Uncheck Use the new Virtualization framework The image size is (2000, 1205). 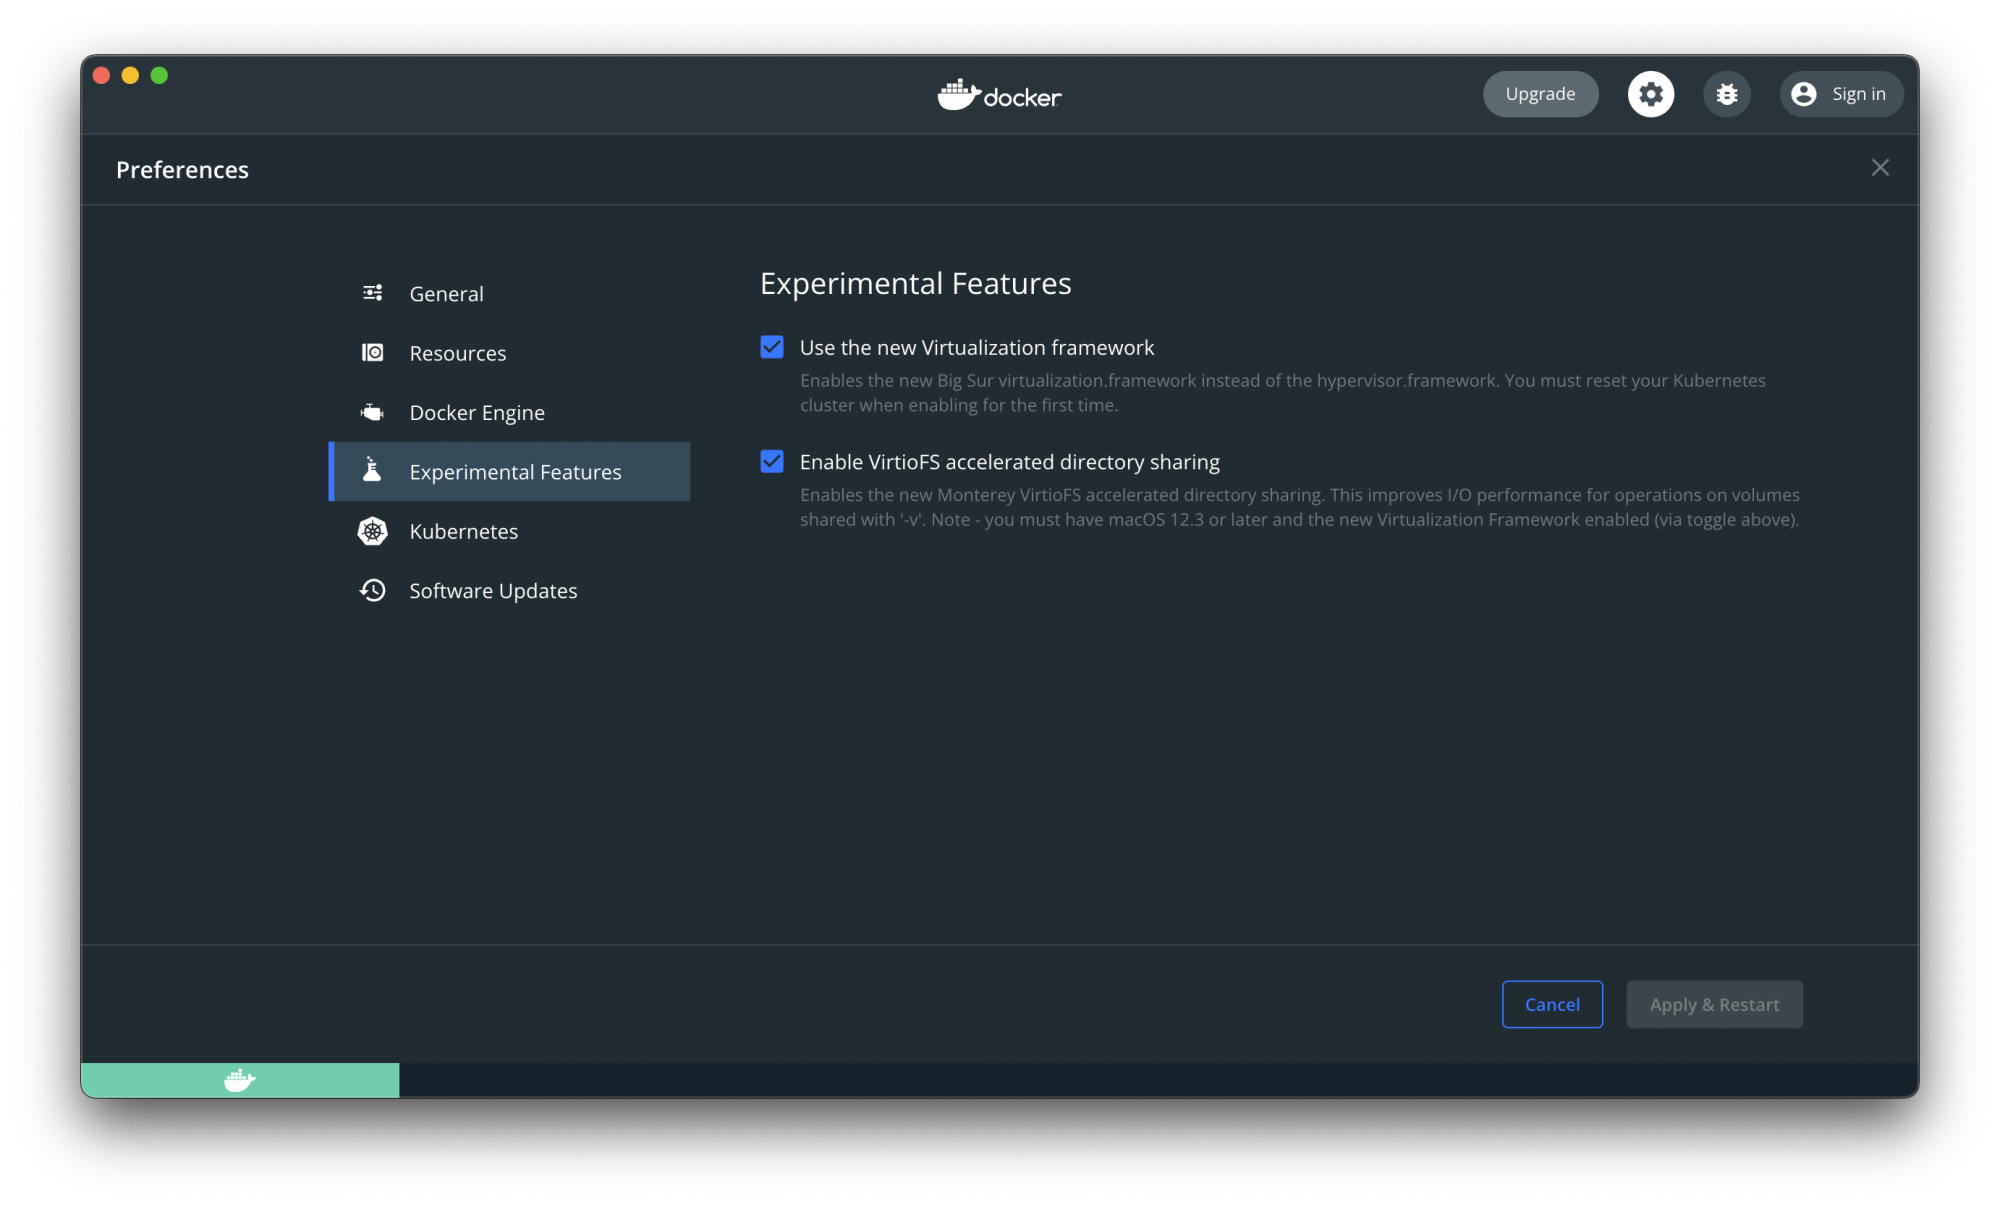point(772,347)
